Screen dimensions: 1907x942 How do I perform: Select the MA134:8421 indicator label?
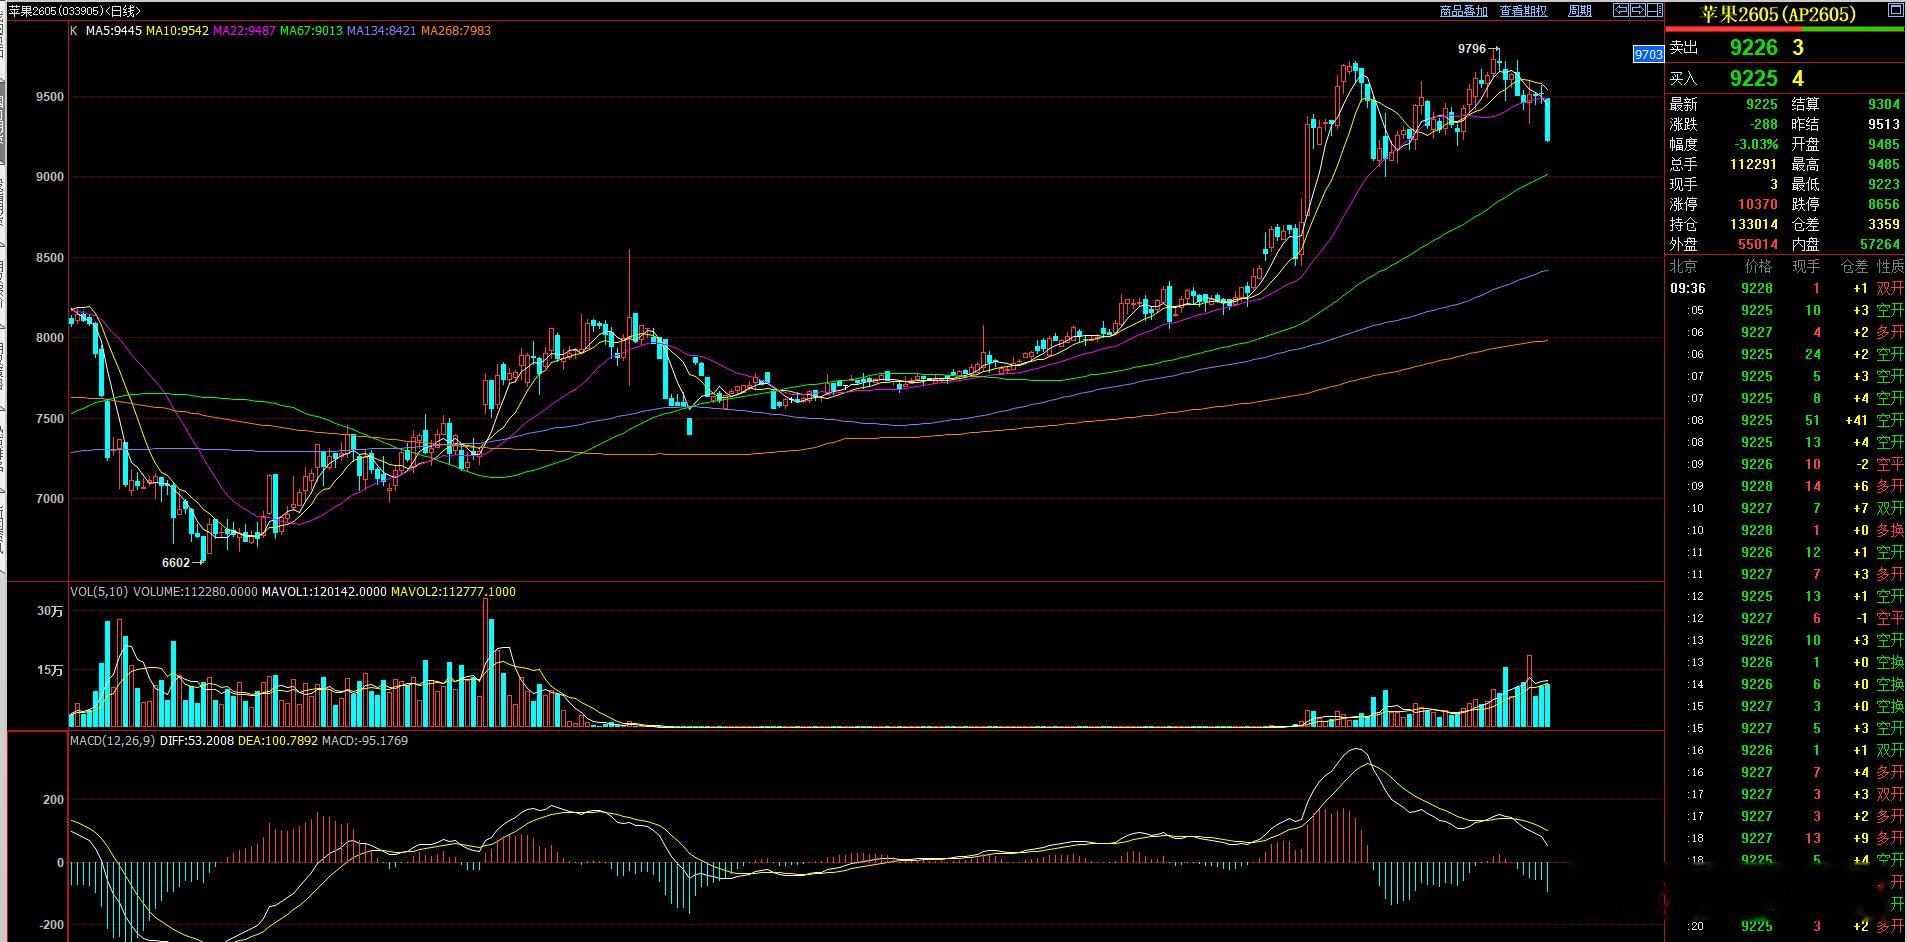[x=382, y=31]
